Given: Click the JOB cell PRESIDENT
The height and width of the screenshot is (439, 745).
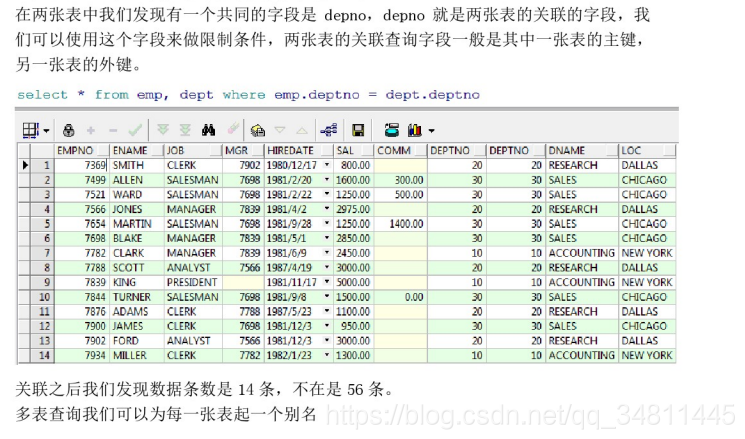Looking at the screenshot, I should [193, 282].
